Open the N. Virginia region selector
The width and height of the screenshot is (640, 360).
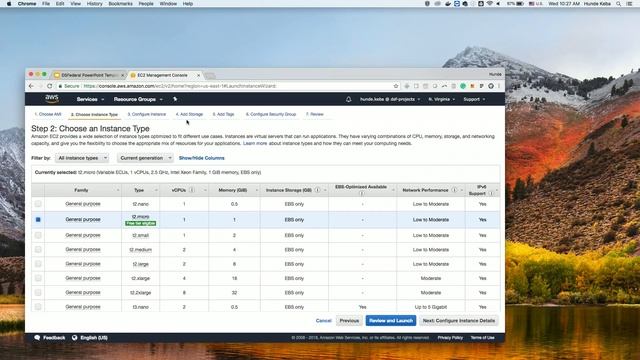(x=442, y=99)
